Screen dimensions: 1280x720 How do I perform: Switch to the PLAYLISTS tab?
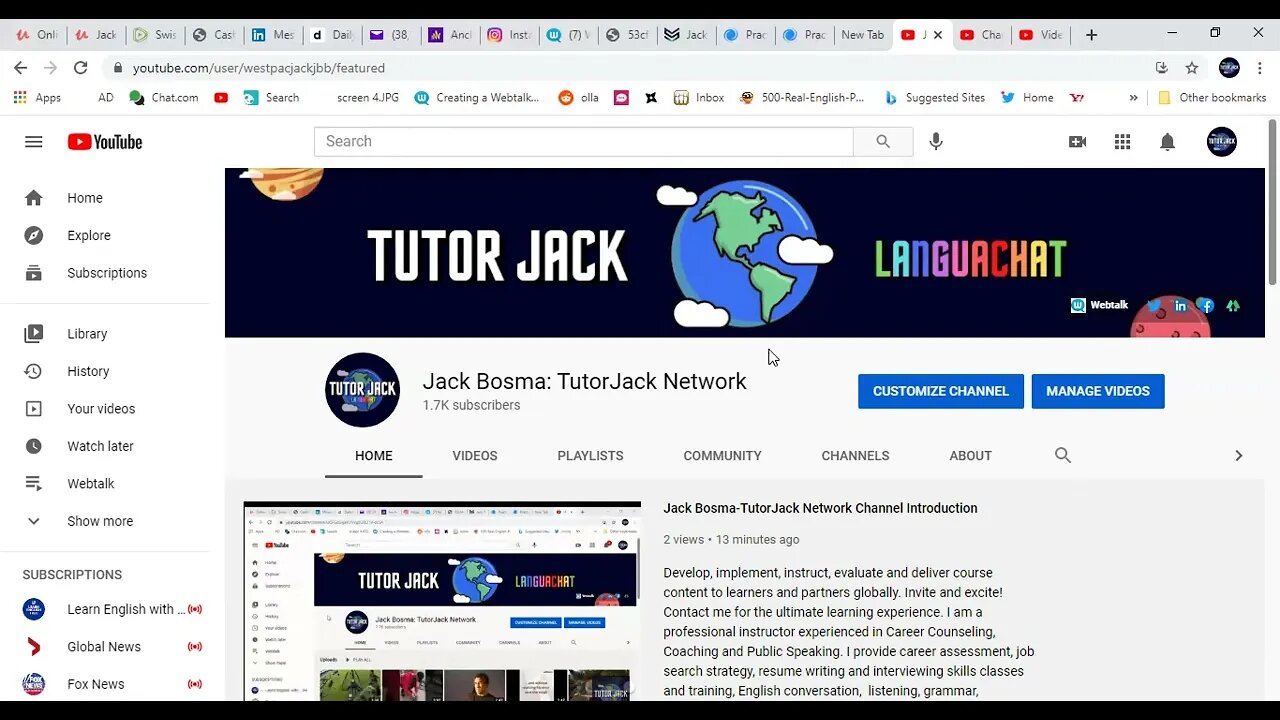pos(590,456)
